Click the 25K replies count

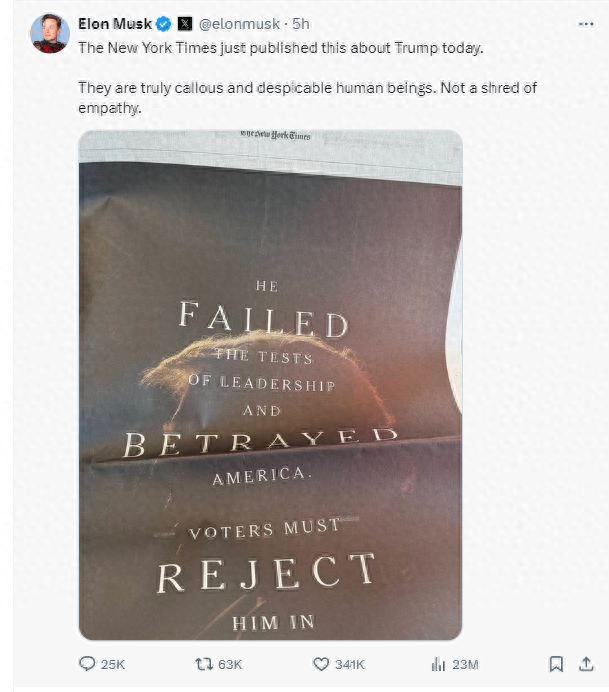click(114, 664)
